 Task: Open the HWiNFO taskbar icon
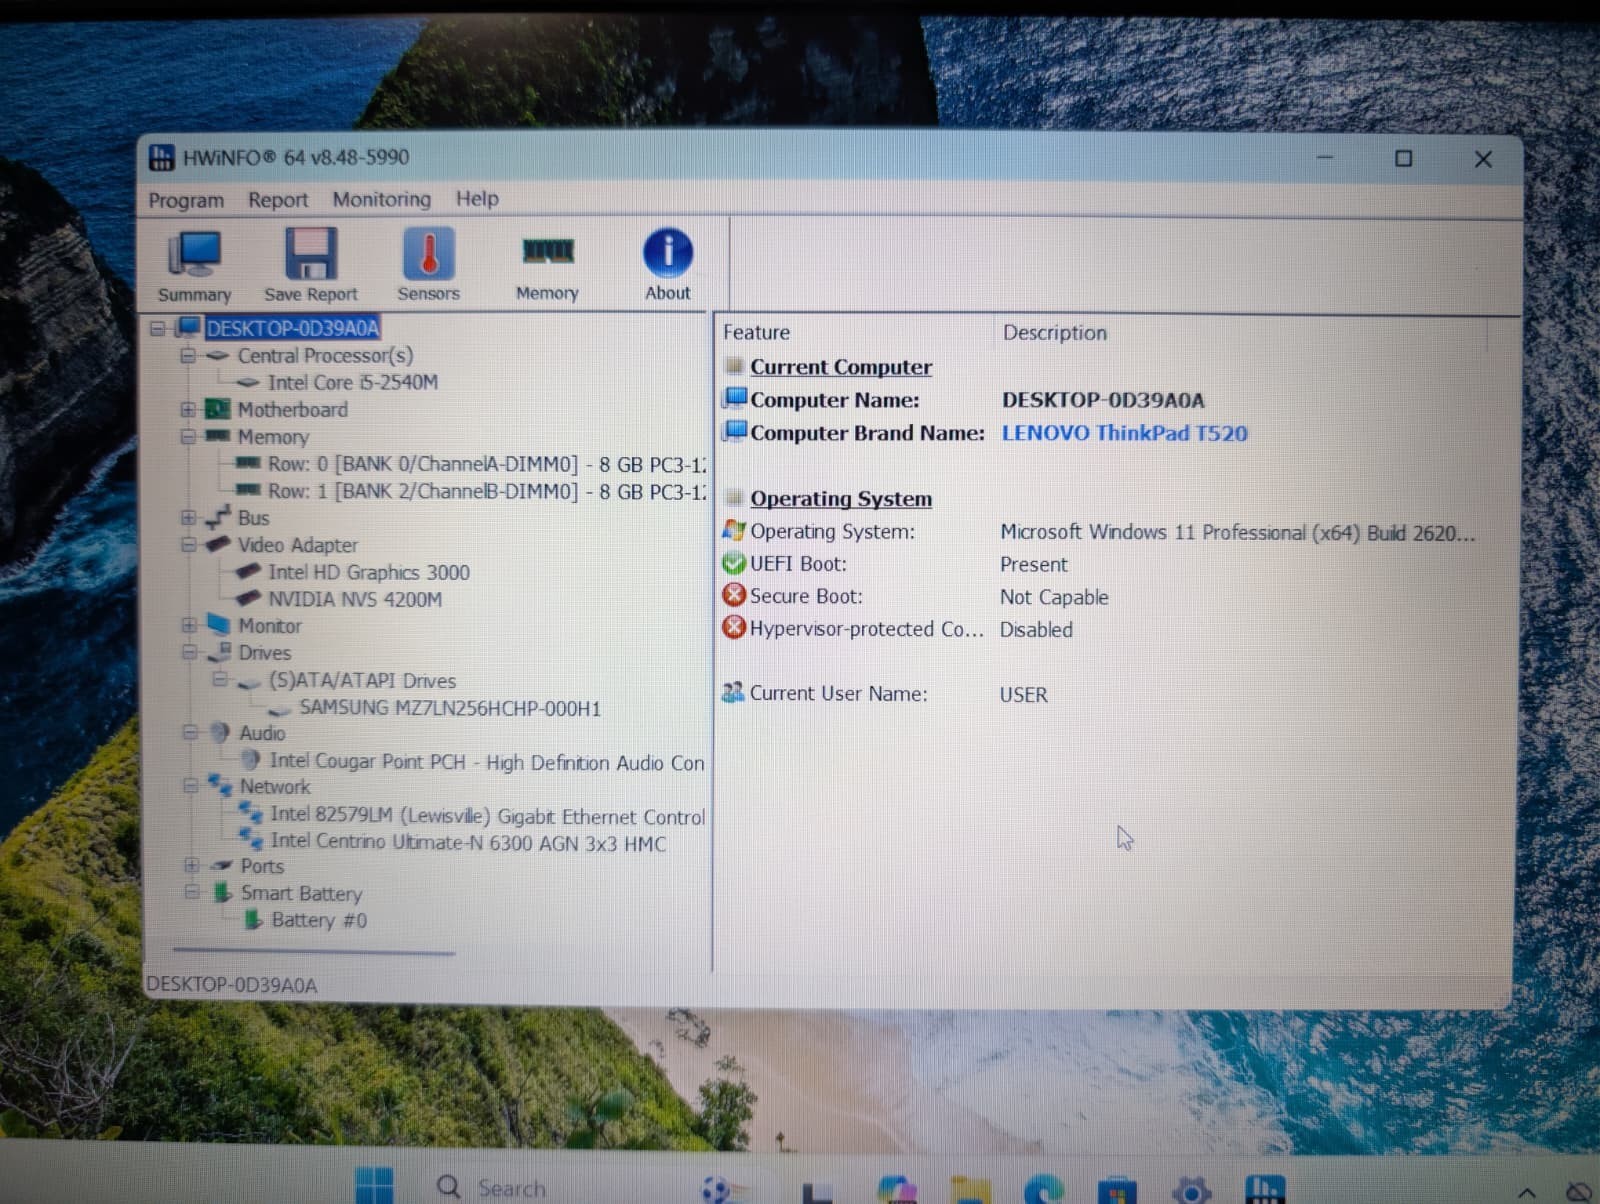tap(1264, 1188)
